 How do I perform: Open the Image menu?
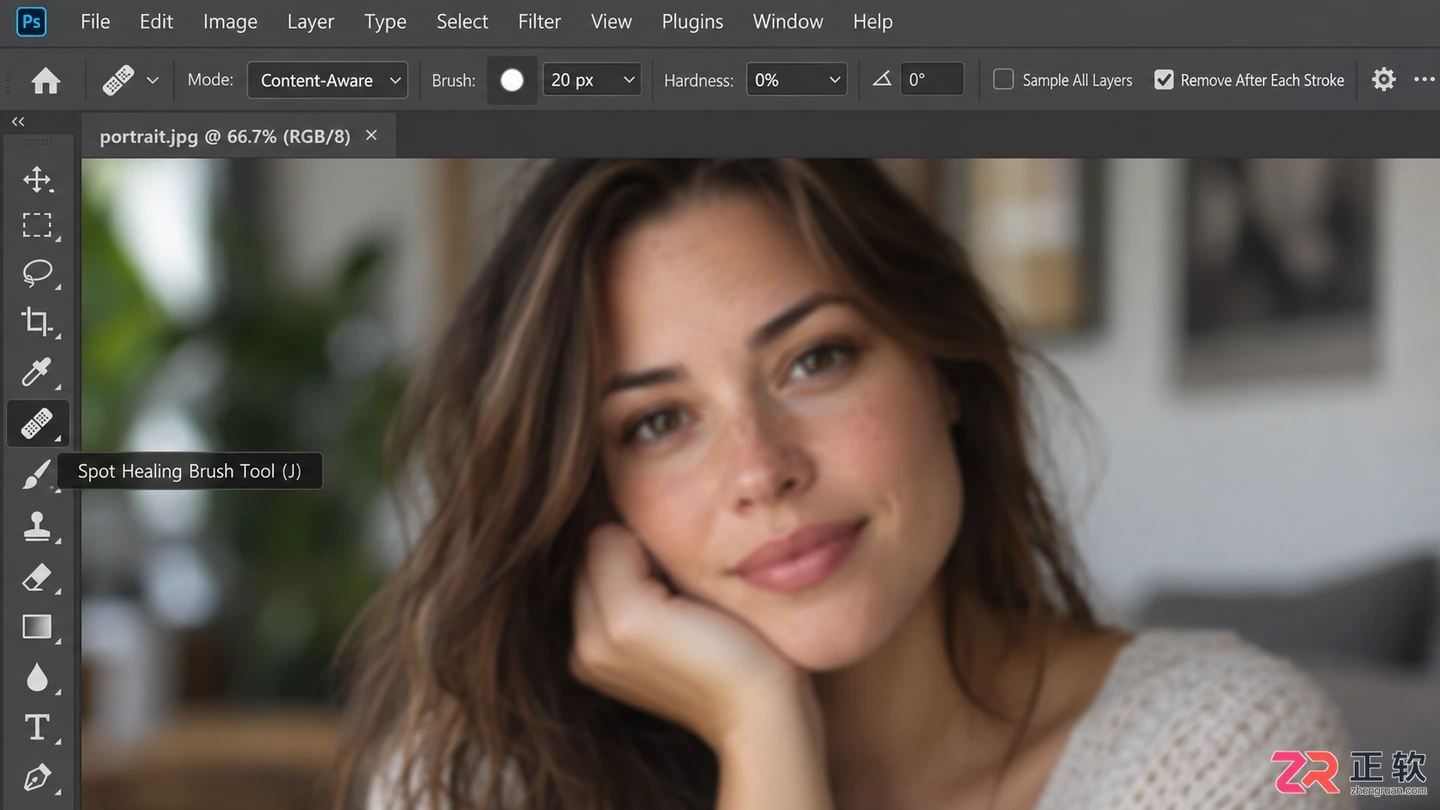click(x=230, y=21)
